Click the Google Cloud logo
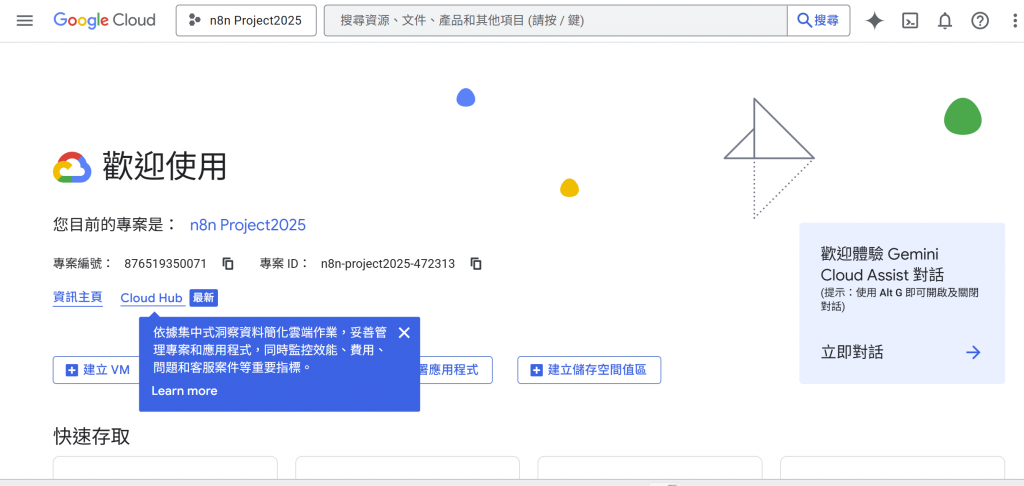 [104, 20]
